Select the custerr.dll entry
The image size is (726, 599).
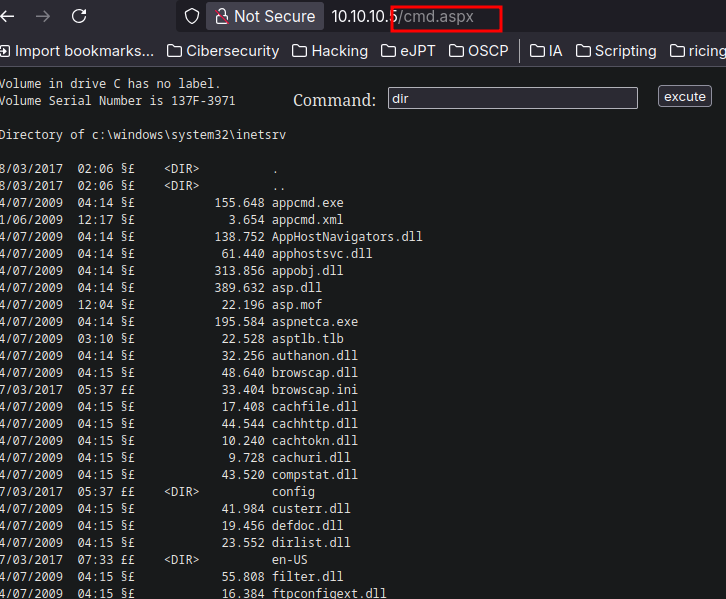point(311,509)
